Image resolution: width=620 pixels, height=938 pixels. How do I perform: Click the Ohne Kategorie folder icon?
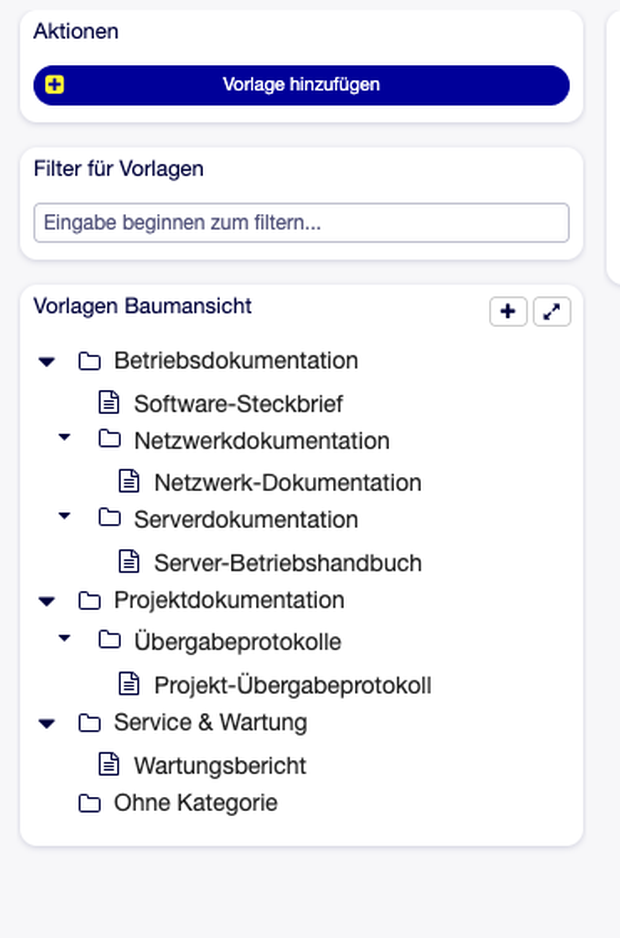(x=89, y=803)
